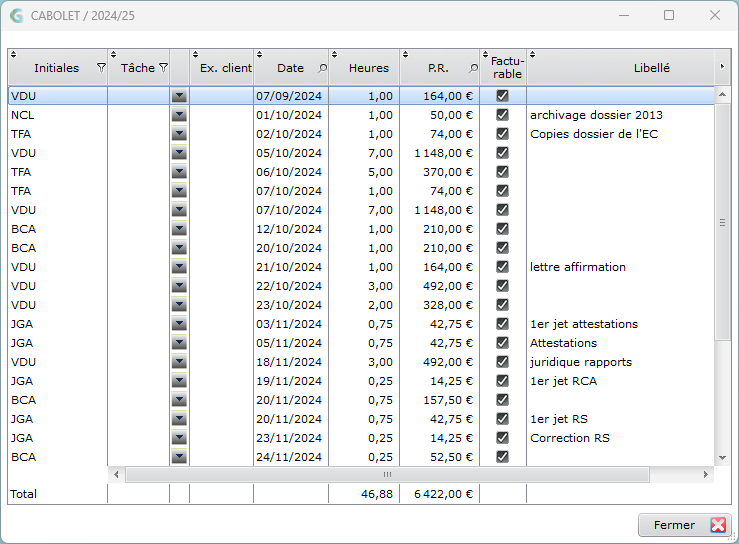Open task dropdown on BCA 12/10/2024 row
The width and height of the screenshot is (739, 544).
(179, 229)
